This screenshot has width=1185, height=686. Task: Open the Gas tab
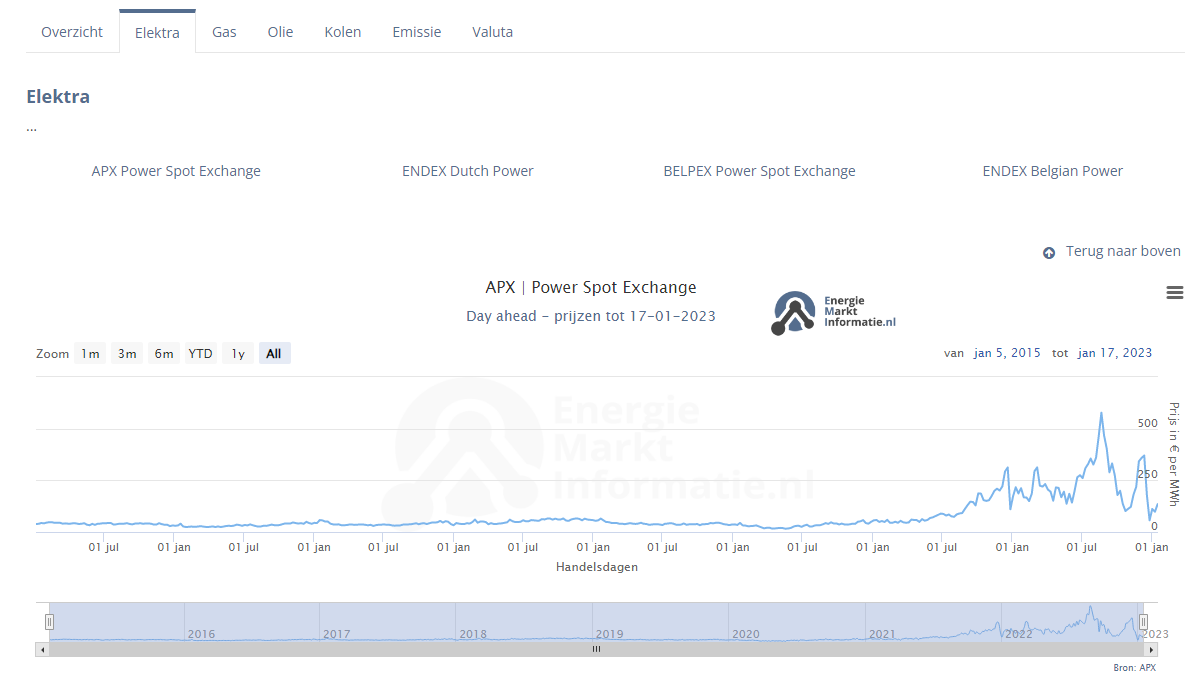coord(224,32)
